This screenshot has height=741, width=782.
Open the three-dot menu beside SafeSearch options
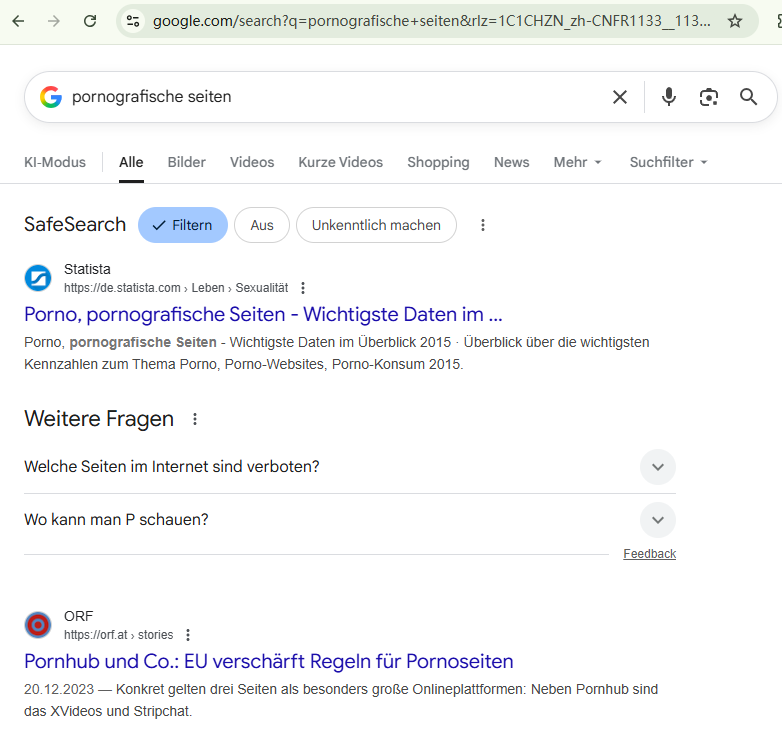[483, 225]
